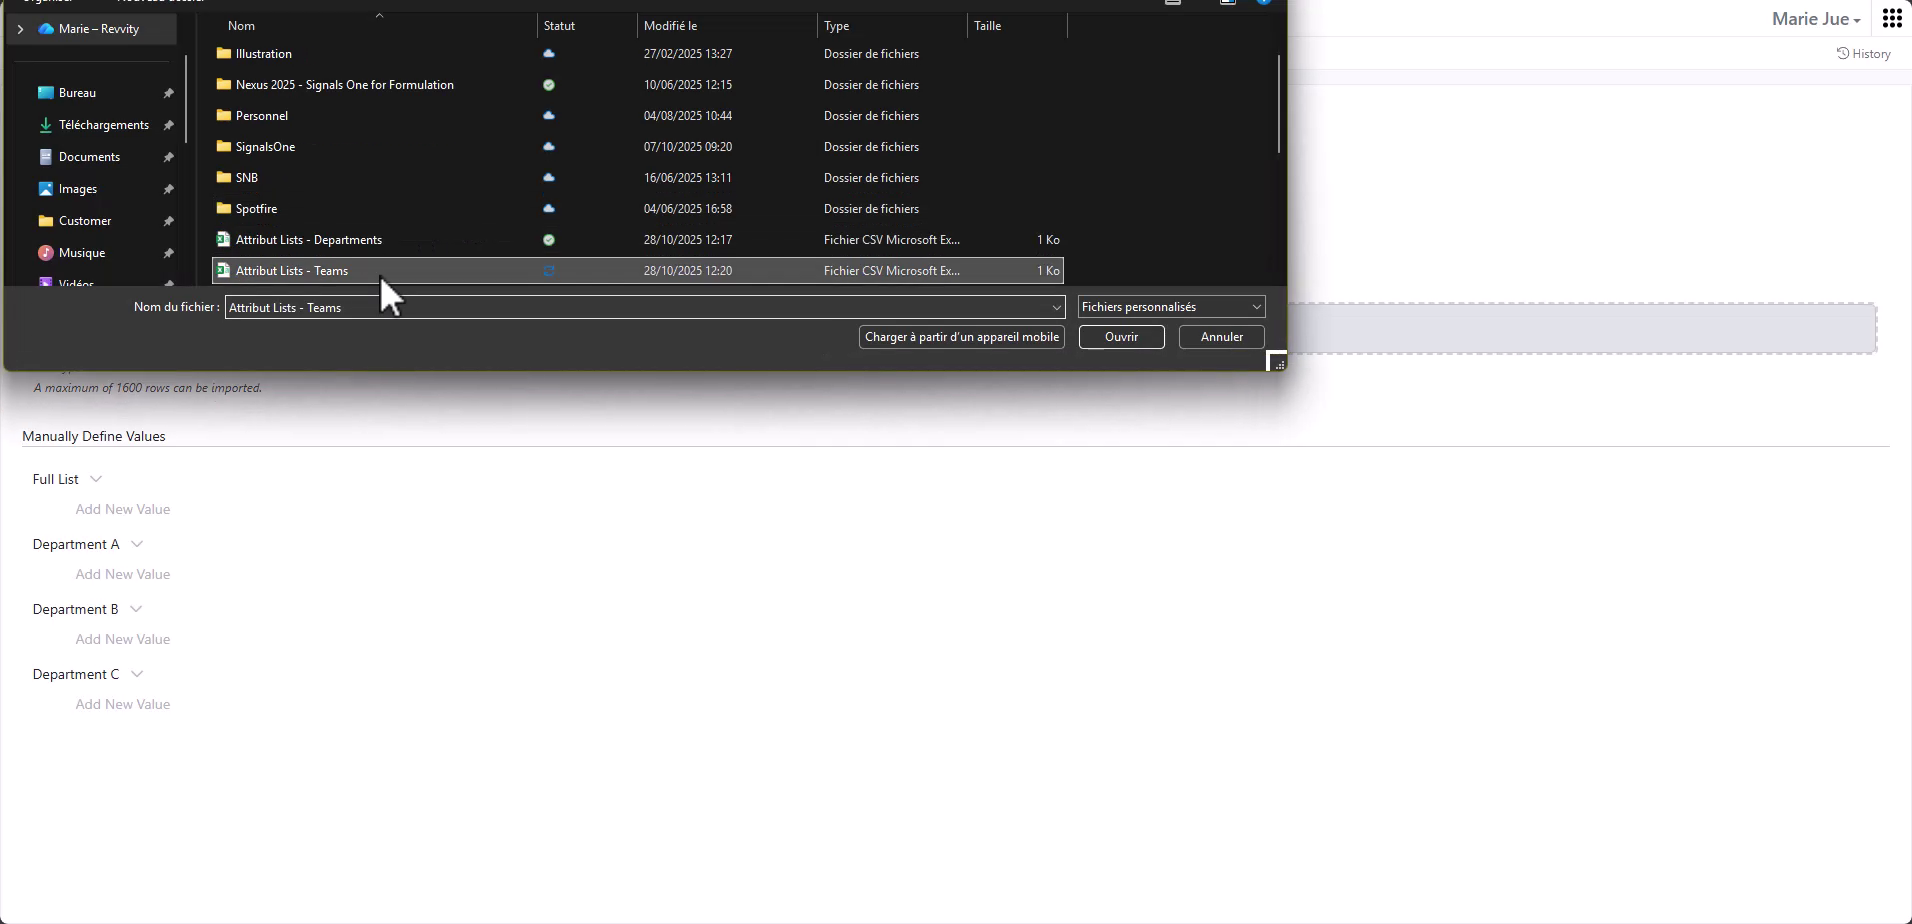
Task: Expand the Department B section chevron
Action: point(136,608)
